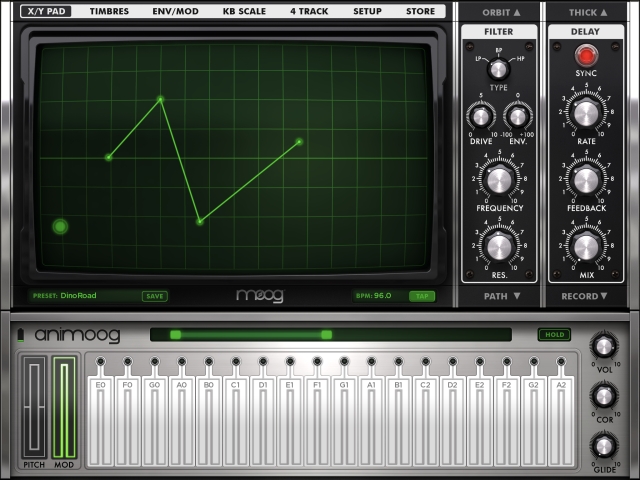This screenshot has width=640, height=480.
Task: Toggle the red delay Sync button
Action: click(586, 54)
